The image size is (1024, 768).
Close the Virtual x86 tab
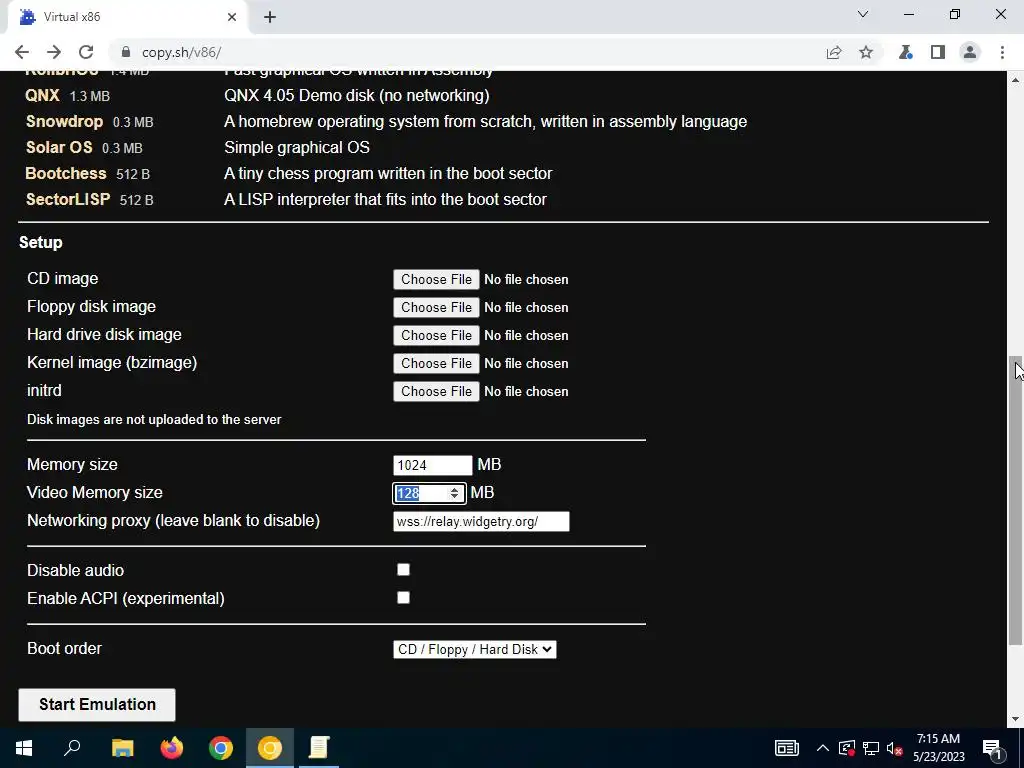point(232,17)
